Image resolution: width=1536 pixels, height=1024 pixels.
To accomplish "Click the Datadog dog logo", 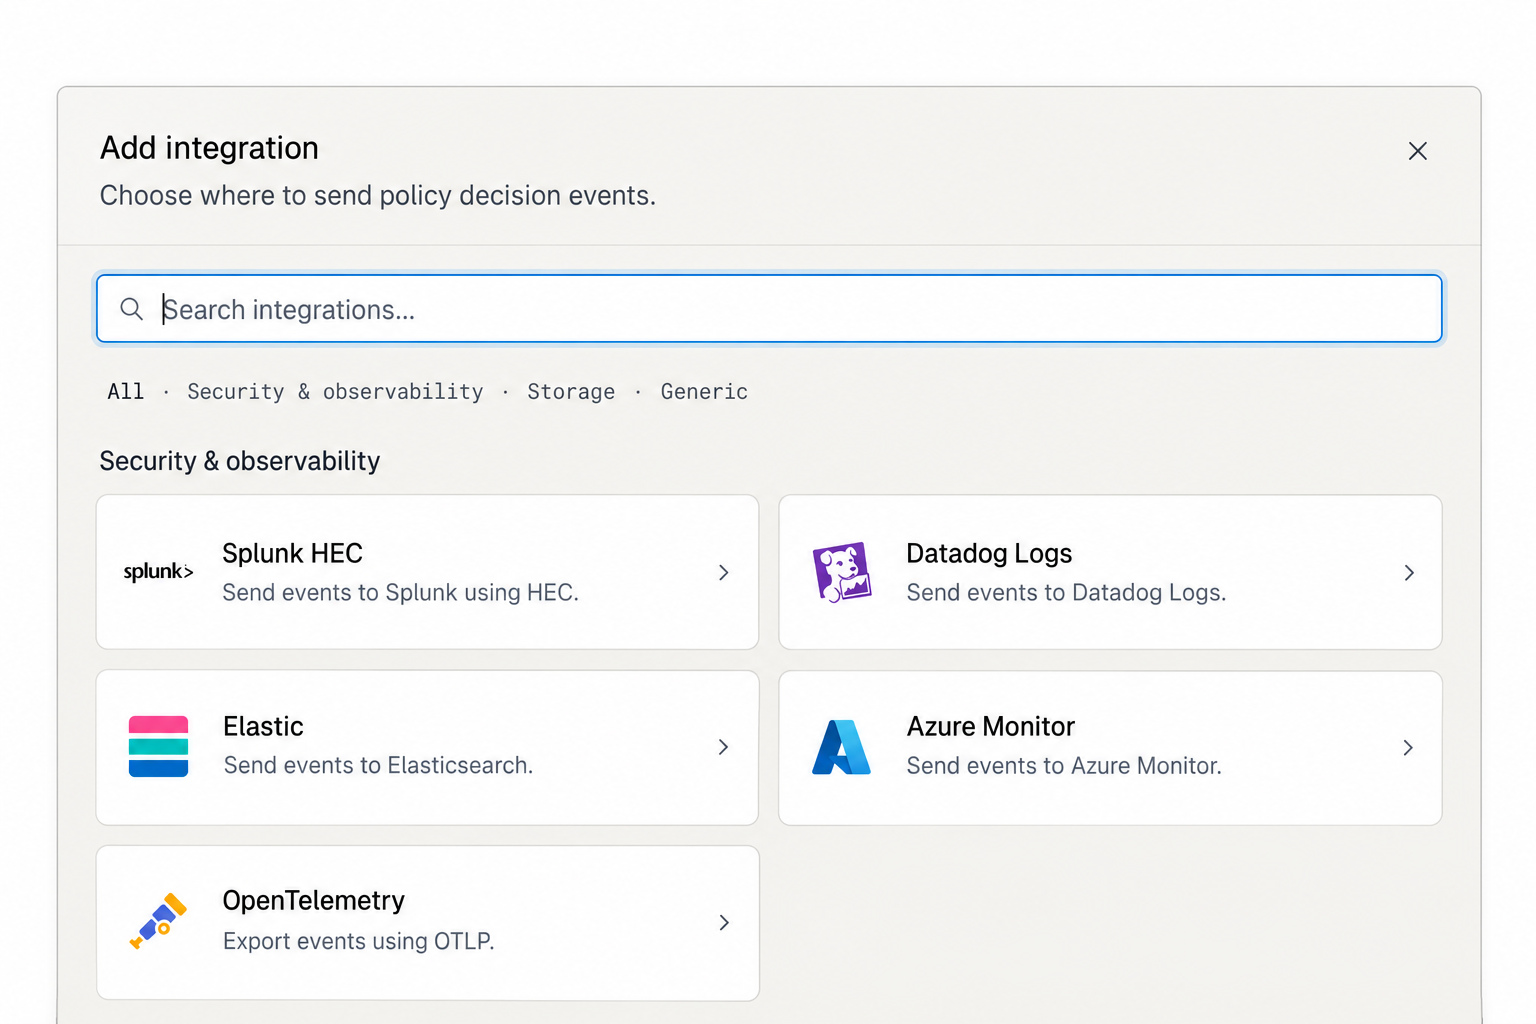I will tap(842, 572).
